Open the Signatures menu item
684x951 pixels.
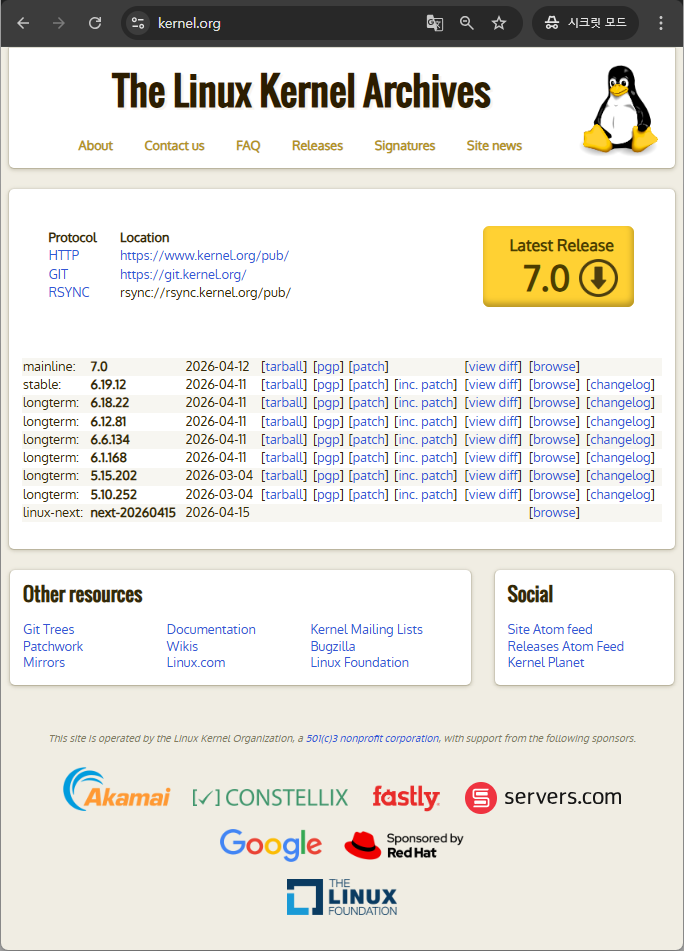click(x=404, y=146)
